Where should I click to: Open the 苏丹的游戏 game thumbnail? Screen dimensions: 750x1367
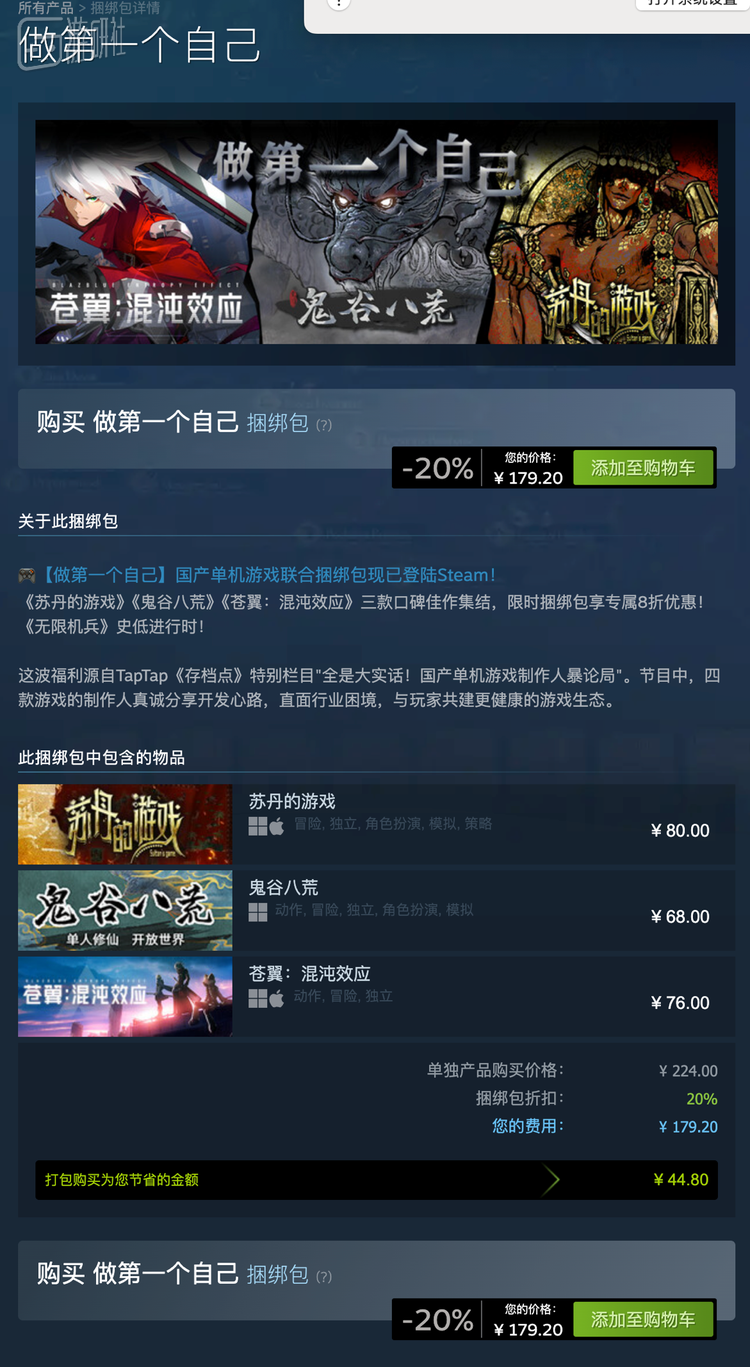[x=125, y=825]
